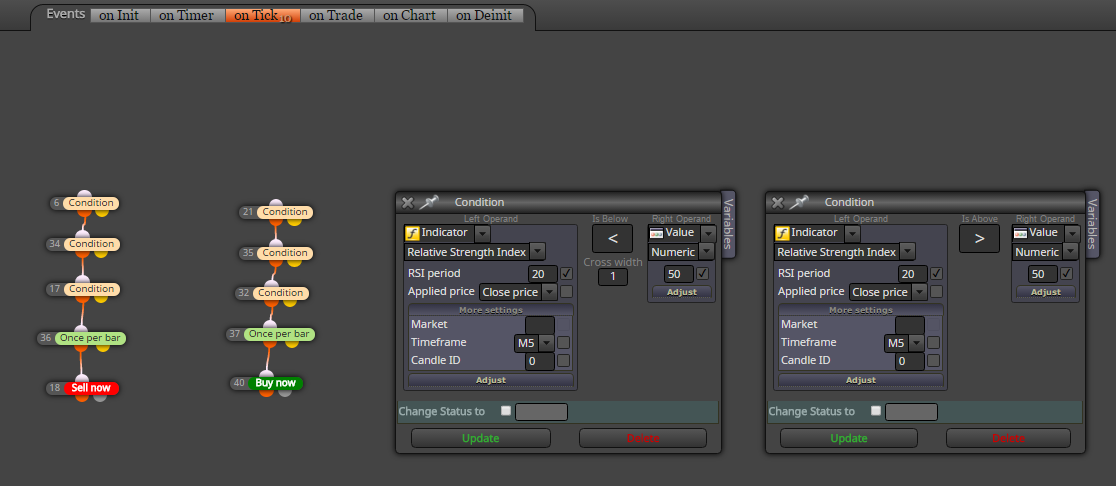This screenshot has width=1116, height=486.
Task: Expand More settings header in Is Below panel
Action: coord(490,310)
